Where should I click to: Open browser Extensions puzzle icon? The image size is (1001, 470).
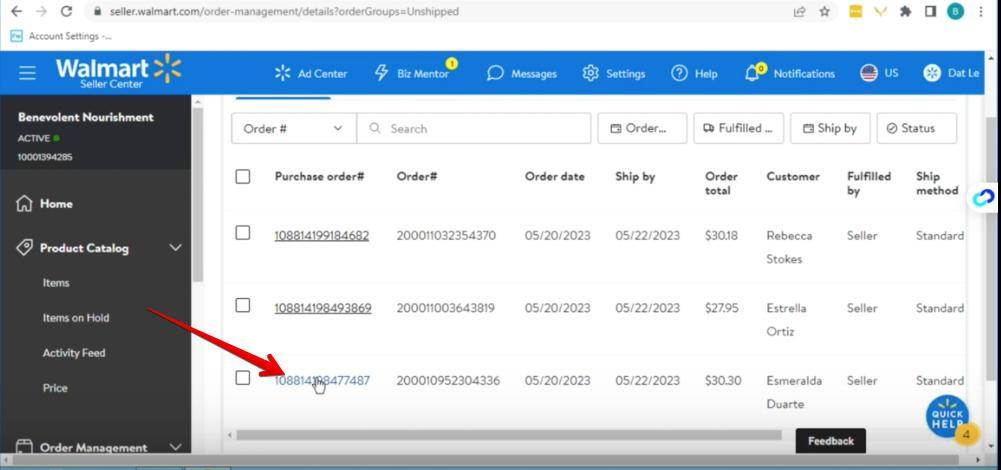[905, 11]
